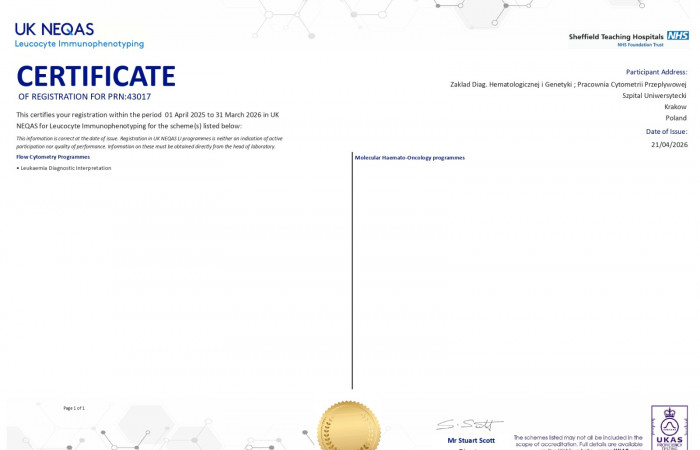700x450 pixels.
Task: Click 'NHS Foundation Trust' small text
Action: tap(640, 45)
